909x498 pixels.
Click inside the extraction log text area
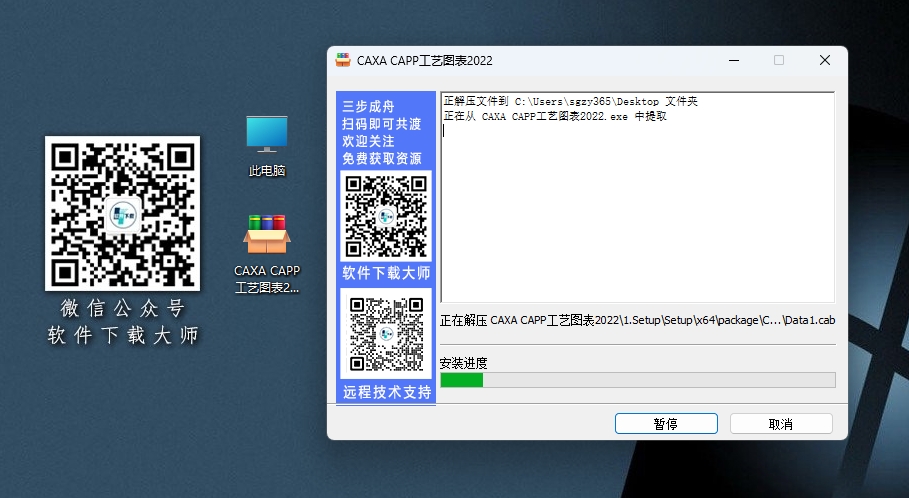(638, 197)
